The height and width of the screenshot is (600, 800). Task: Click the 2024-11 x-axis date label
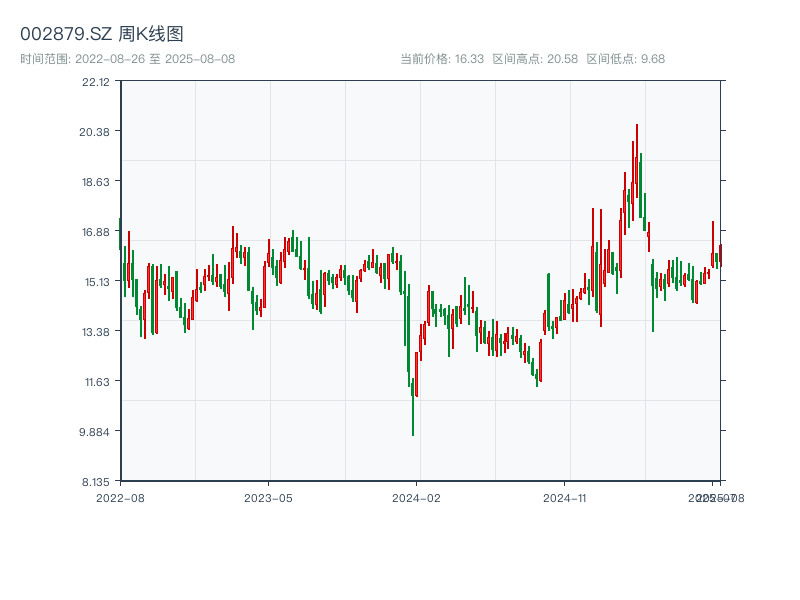point(564,497)
